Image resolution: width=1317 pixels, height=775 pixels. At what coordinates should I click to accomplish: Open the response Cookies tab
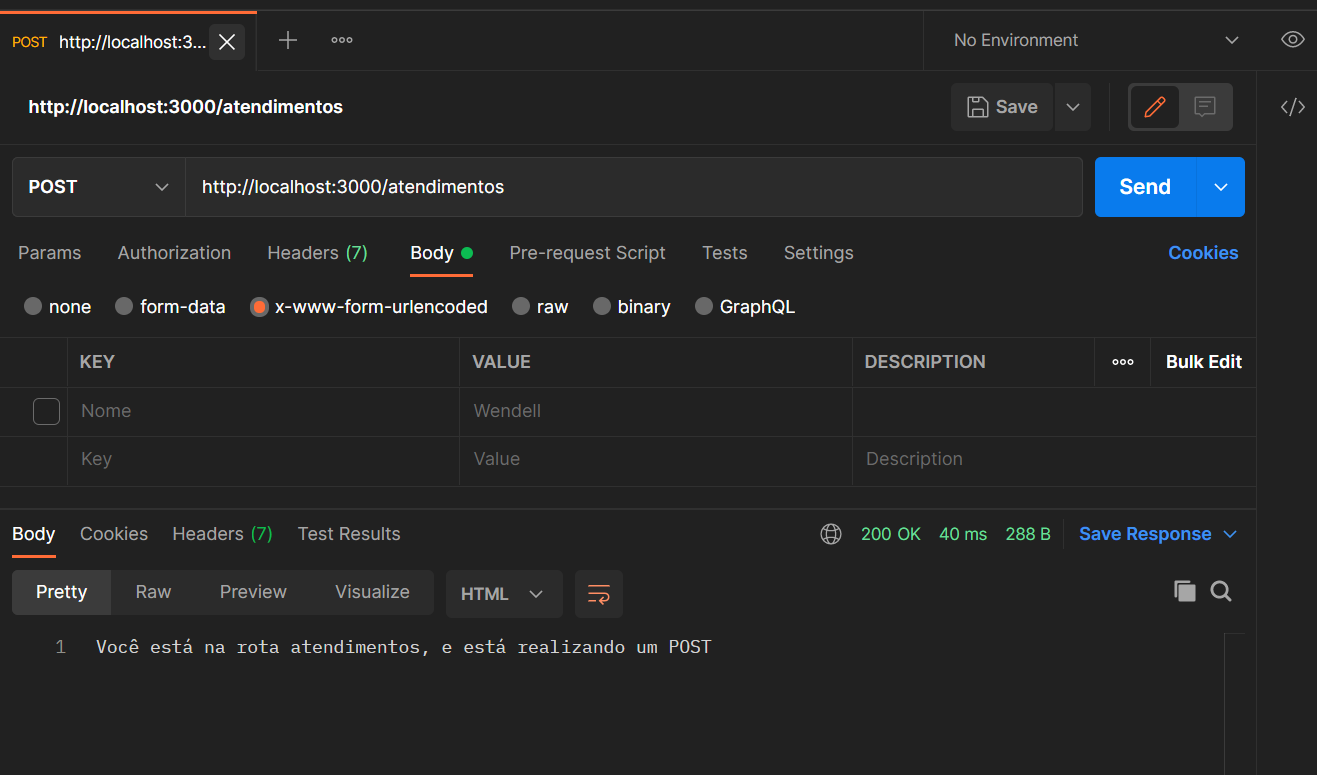[x=114, y=534]
